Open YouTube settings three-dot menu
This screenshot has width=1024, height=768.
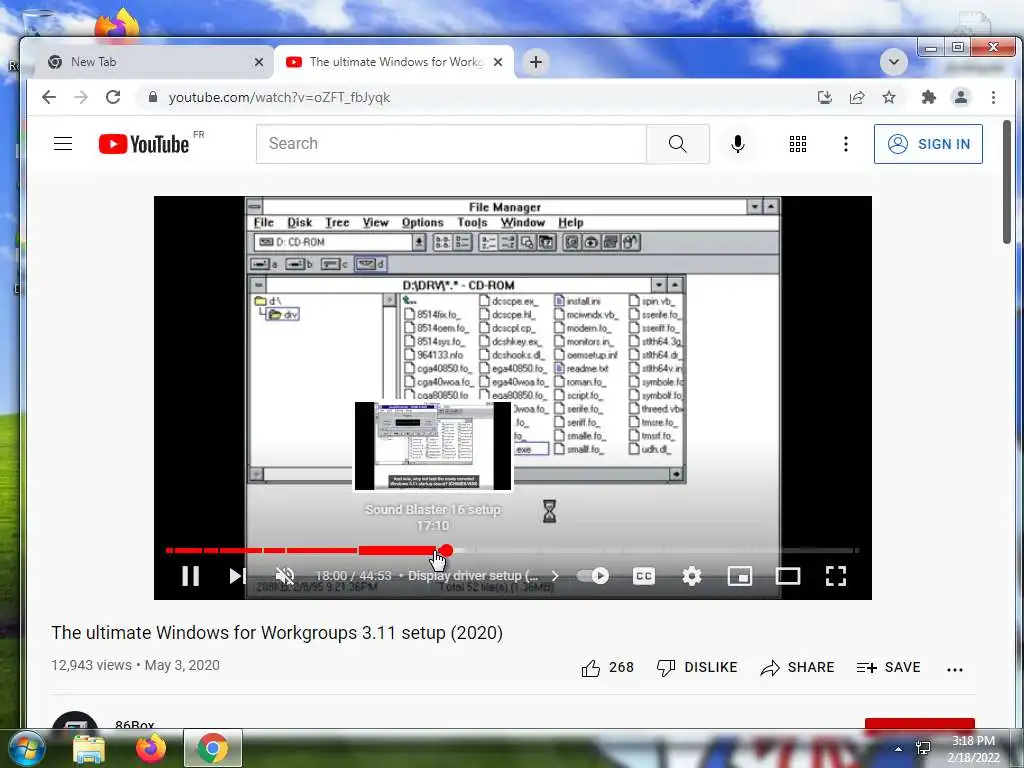(x=846, y=144)
